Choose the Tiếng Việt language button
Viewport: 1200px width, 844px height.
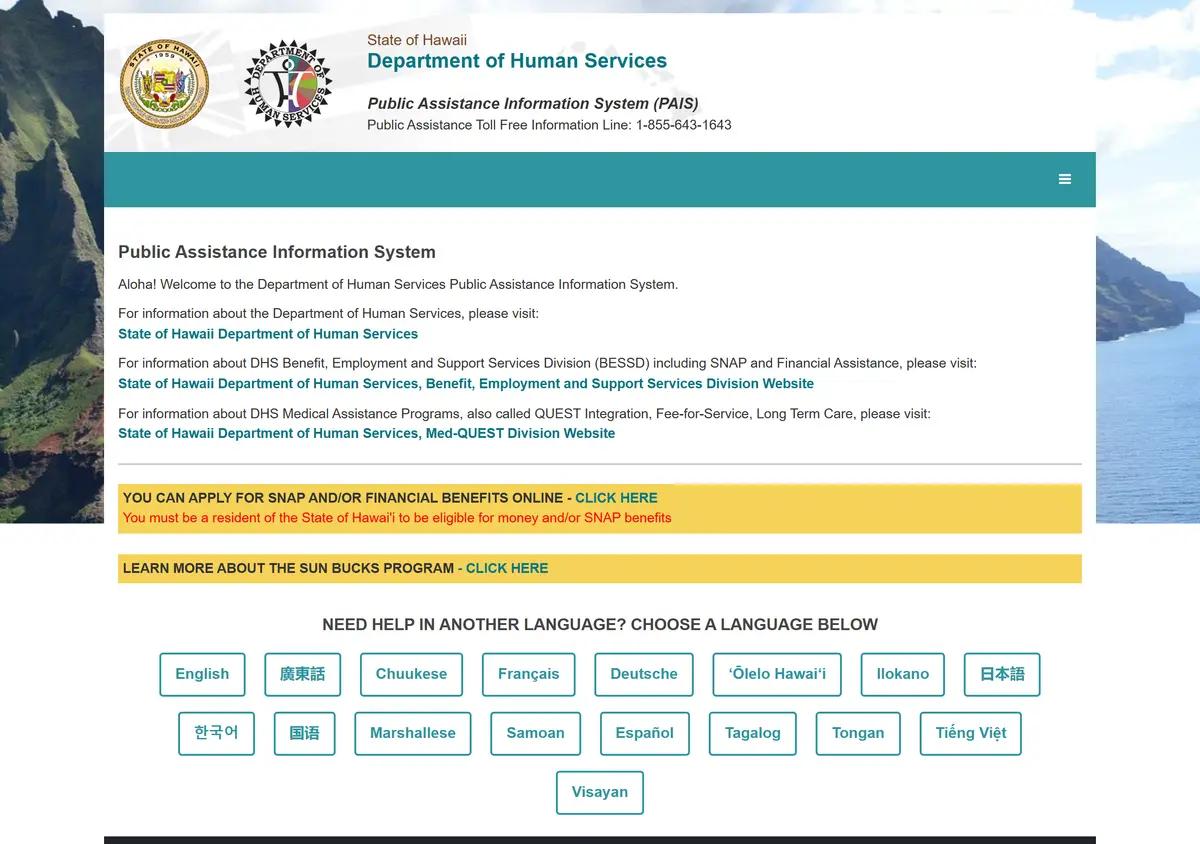(971, 733)
